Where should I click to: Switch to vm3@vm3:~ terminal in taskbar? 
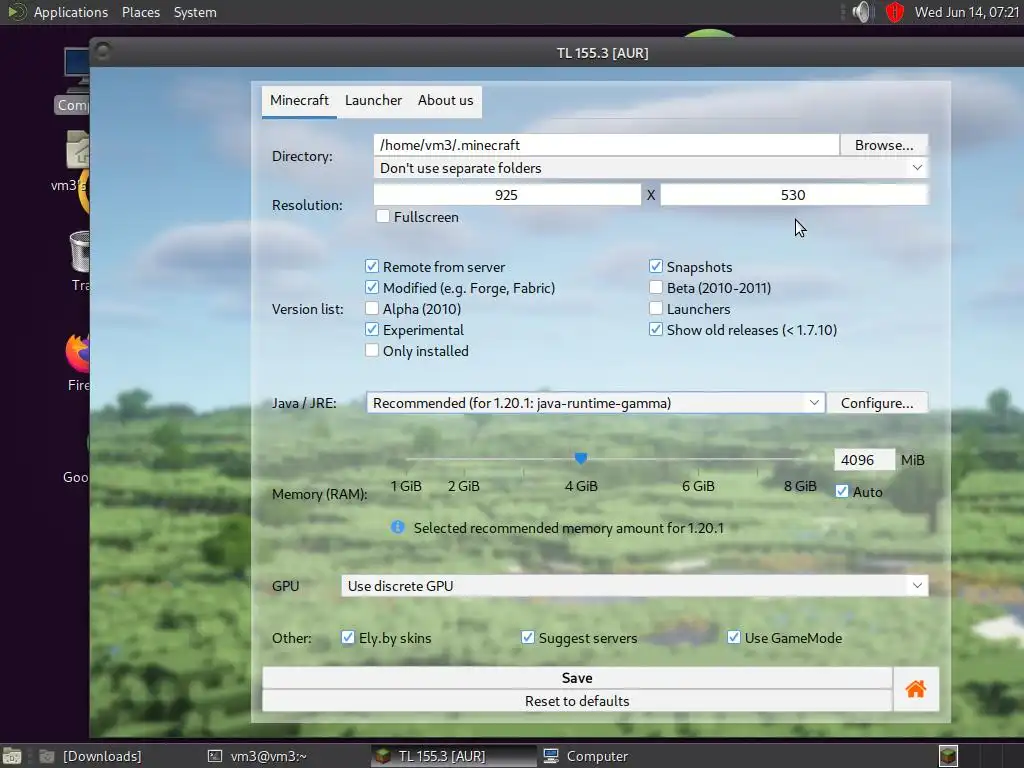(x=257, y=756)
